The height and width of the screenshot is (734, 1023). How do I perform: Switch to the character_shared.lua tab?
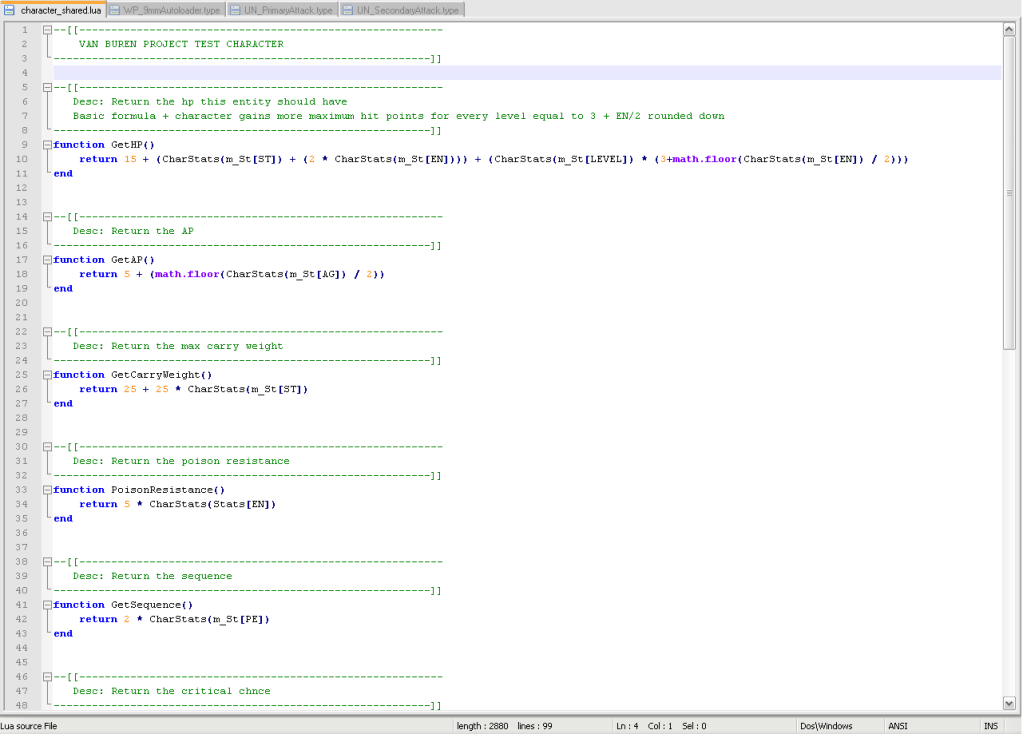click(x=53, y=10)
